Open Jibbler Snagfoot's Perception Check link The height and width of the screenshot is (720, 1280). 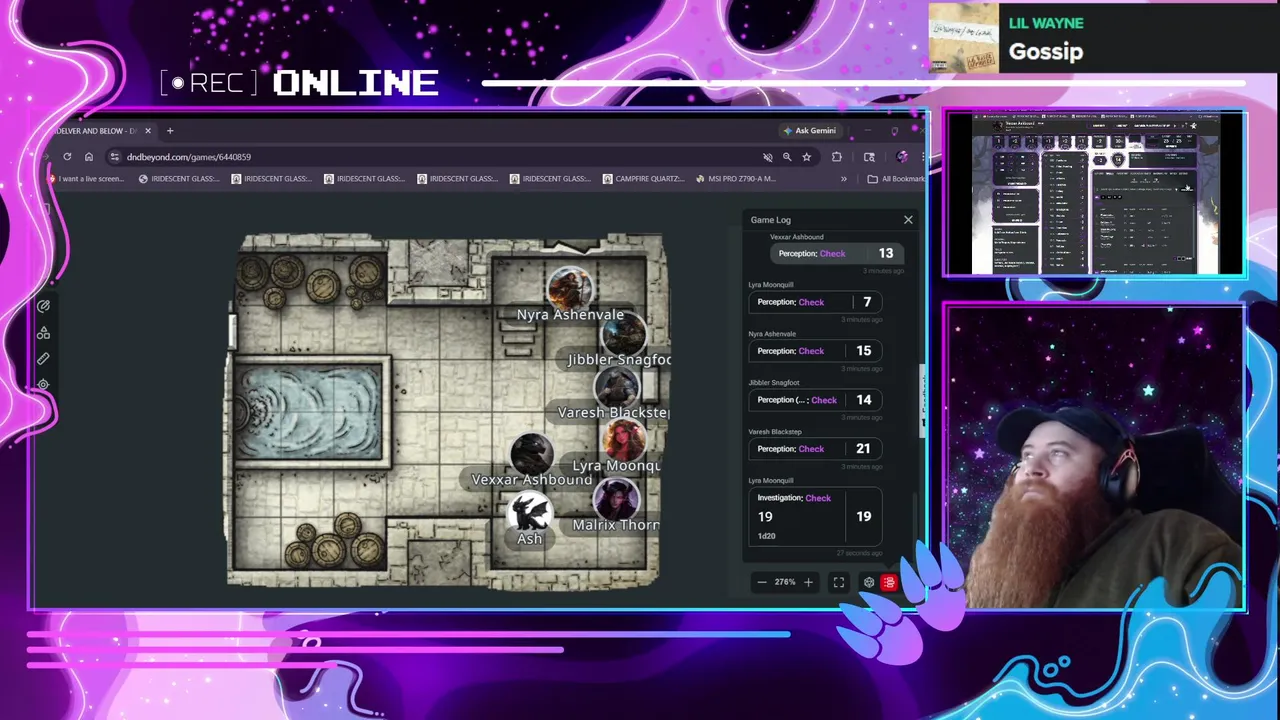click(x=824, y=400)
